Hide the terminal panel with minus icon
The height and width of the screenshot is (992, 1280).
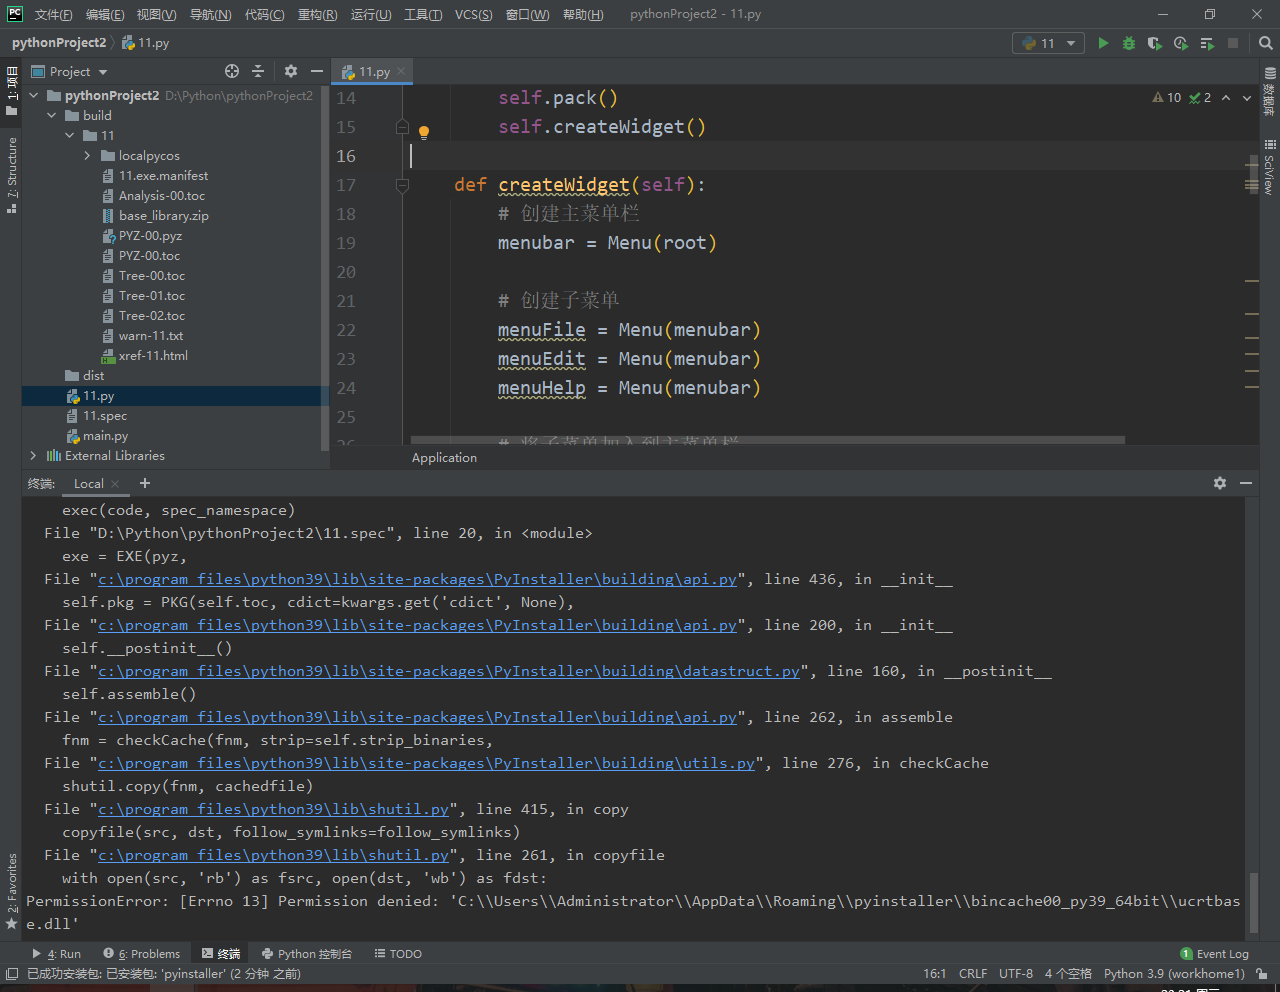(1246, 483)
